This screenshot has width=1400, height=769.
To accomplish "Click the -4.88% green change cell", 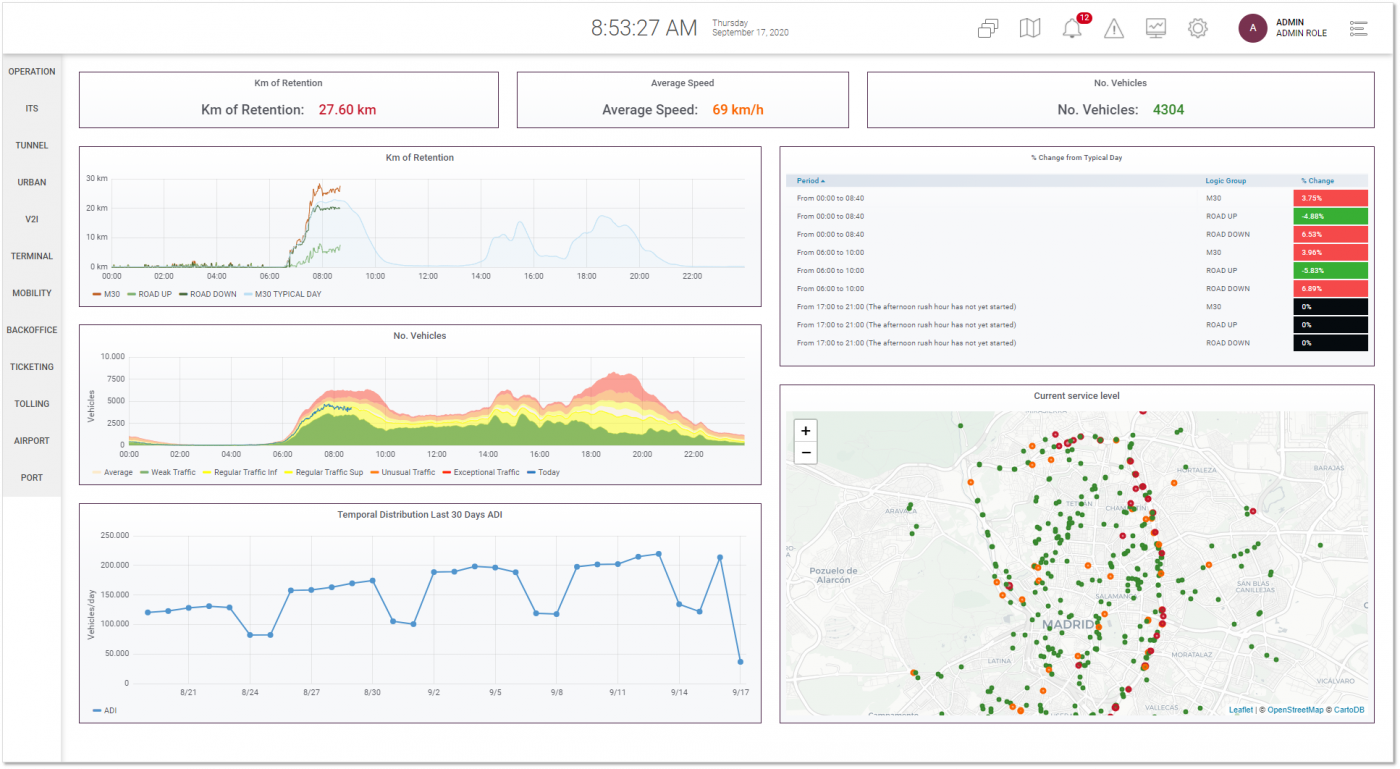I will click(x=1330, y=216).
